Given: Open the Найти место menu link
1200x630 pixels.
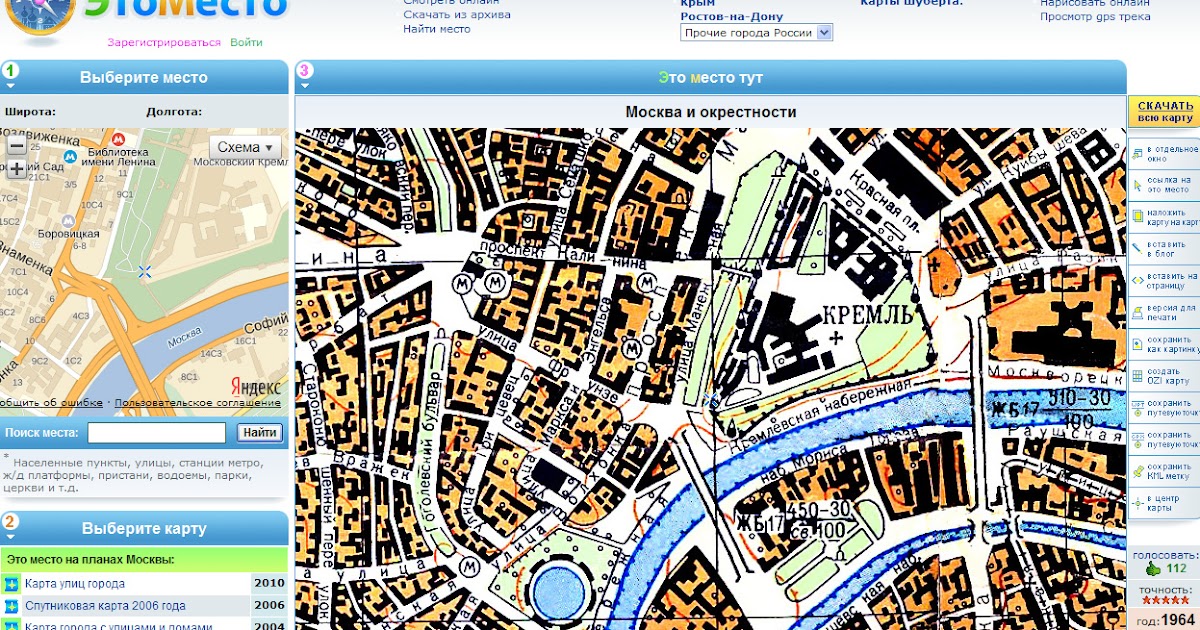Looking at the screenshot, I should 437,29.
